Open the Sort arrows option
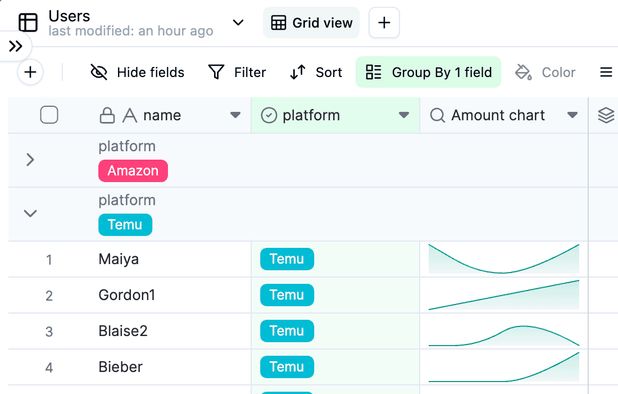618x394 pixels. (316, 72)
